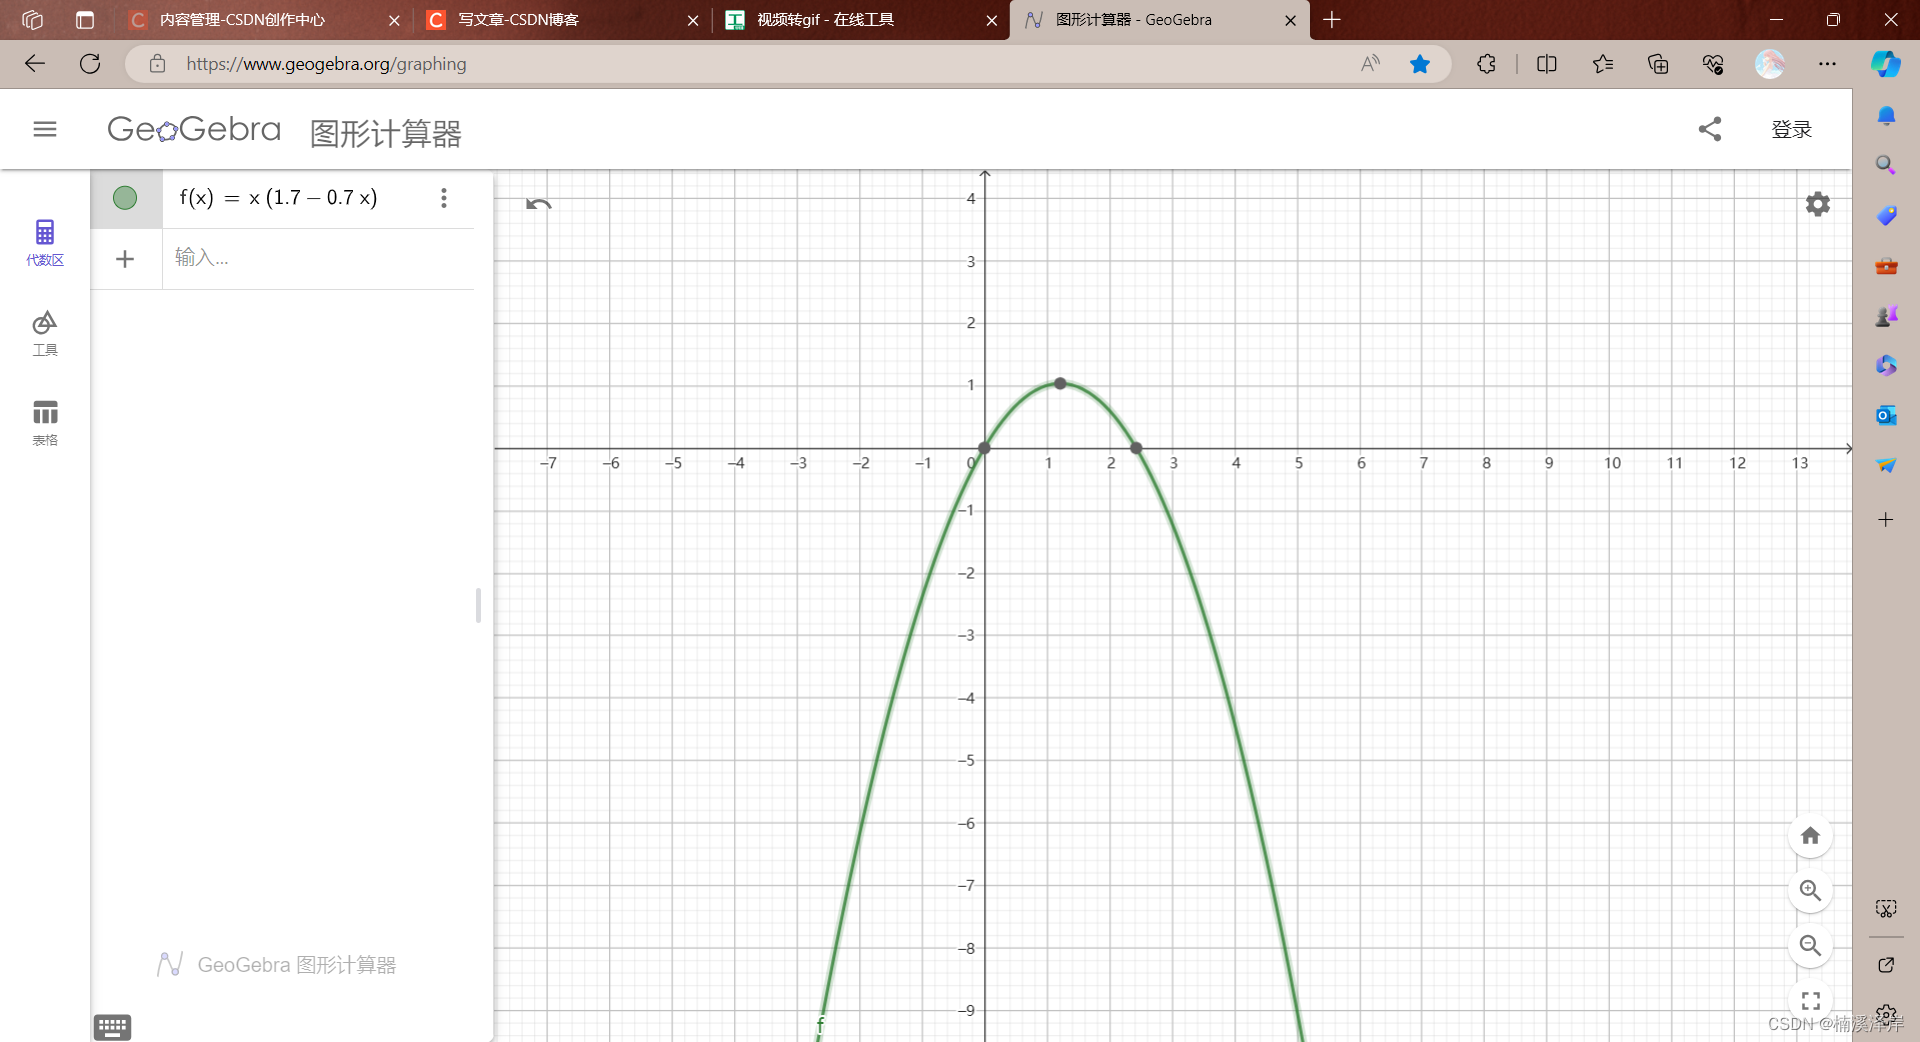1920x1042 pixels.
Task: Toggle Read aloud in the address bar
Action: click(x=1370, y=64)
